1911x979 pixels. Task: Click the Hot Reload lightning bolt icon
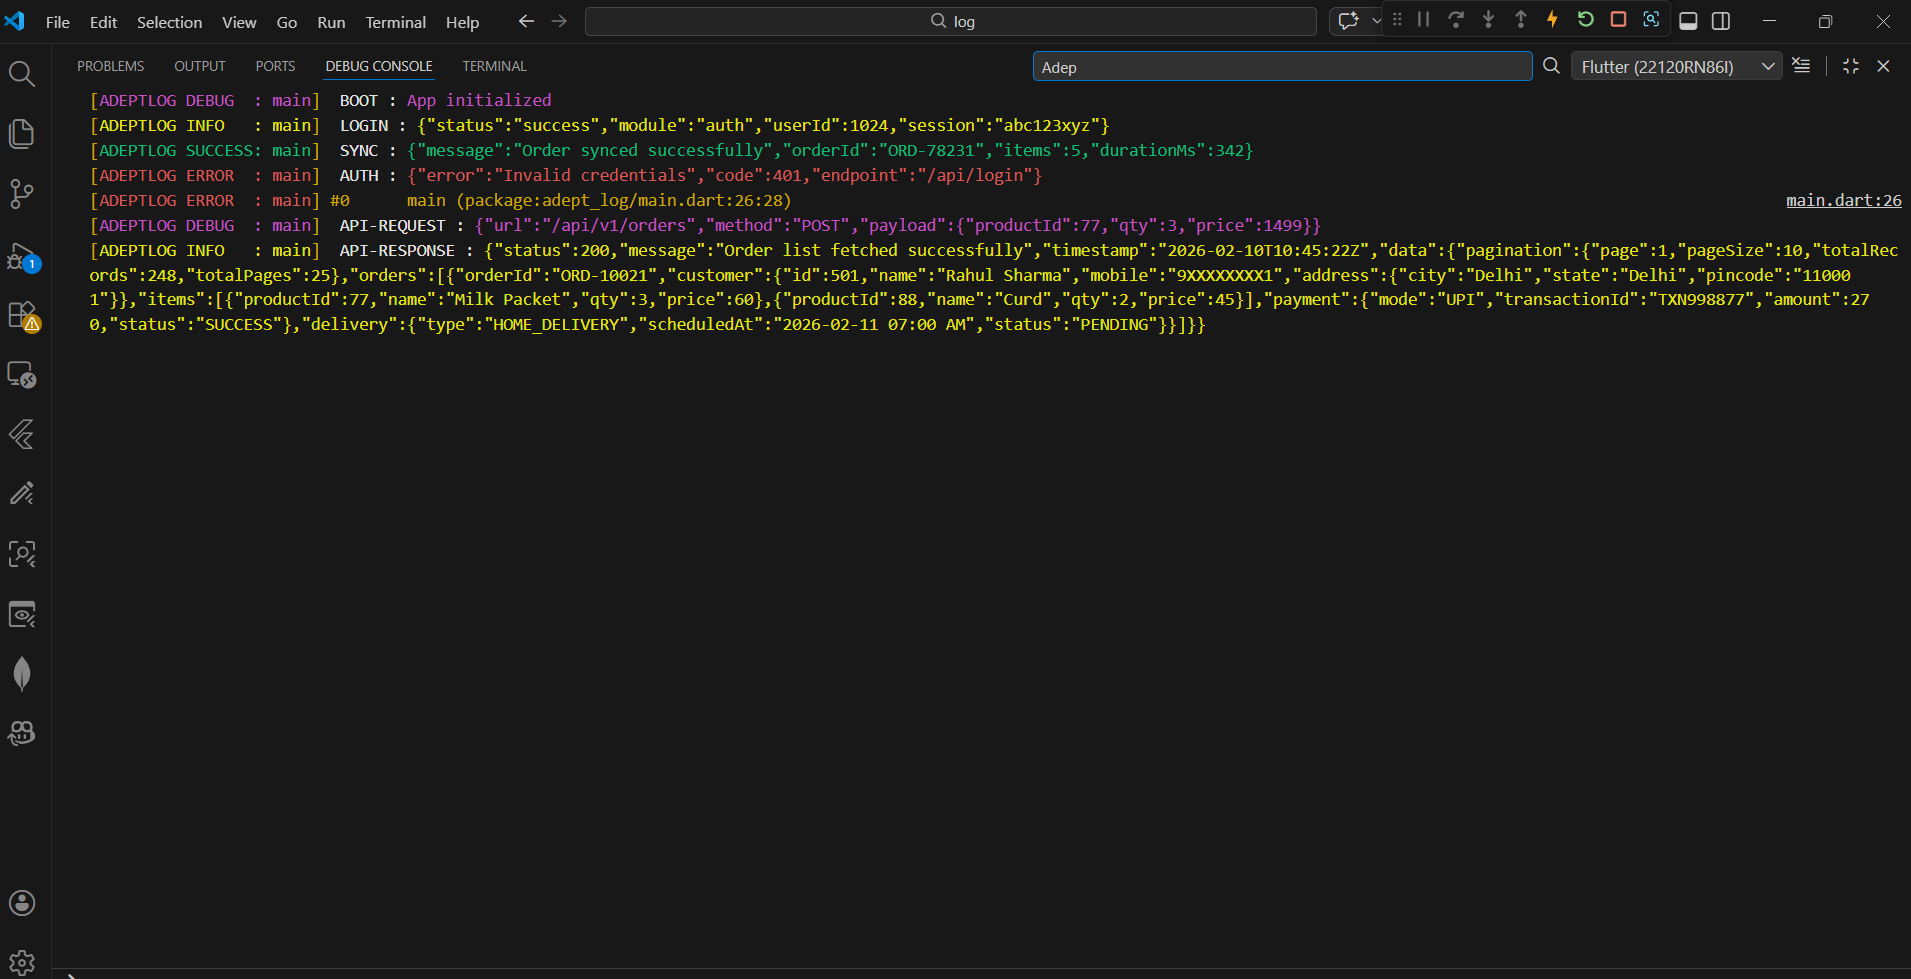coord(1553,19)
